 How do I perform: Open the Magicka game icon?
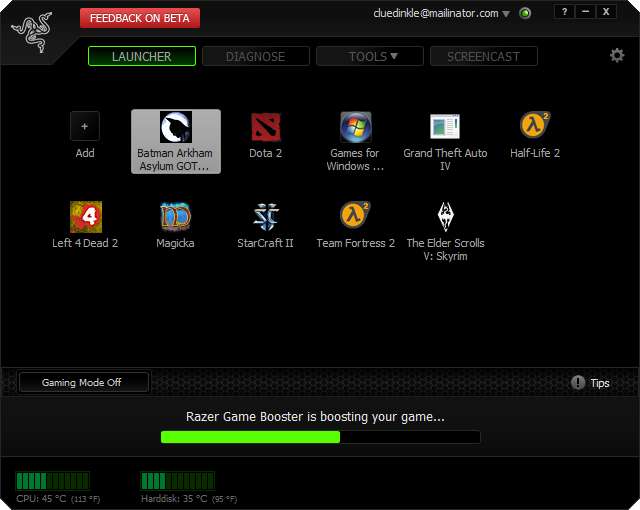[x=175, y=217]
